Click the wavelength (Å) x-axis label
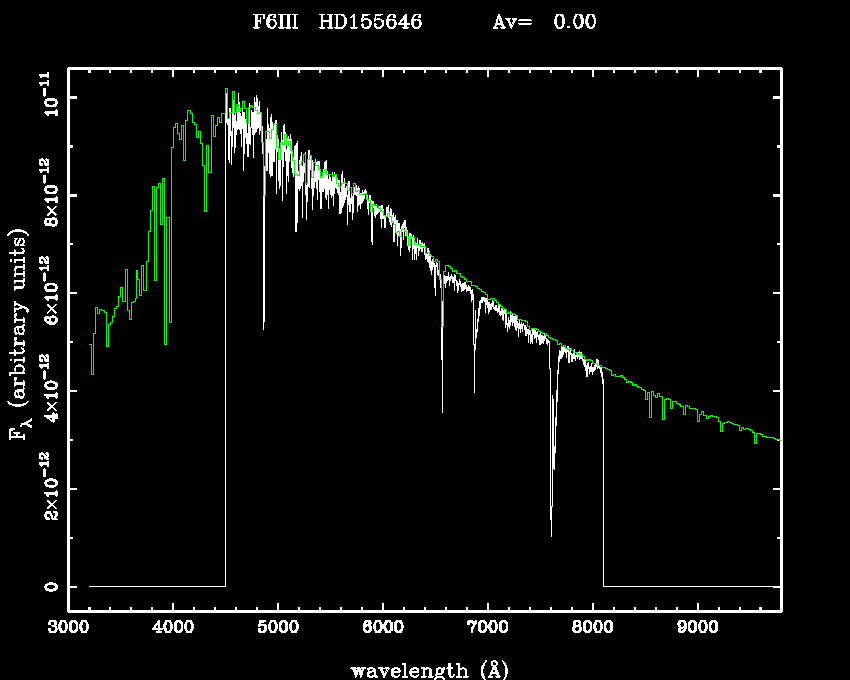The width and height of the screenshot is (850, 680). [x=425, y=669]
